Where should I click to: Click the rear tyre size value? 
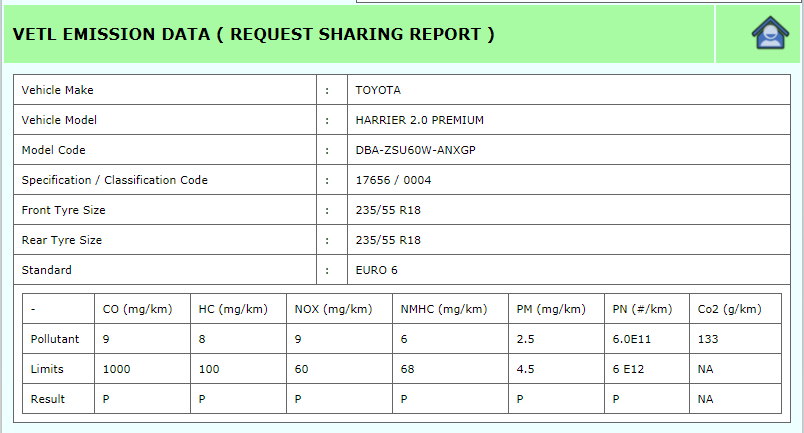point(388,240)
